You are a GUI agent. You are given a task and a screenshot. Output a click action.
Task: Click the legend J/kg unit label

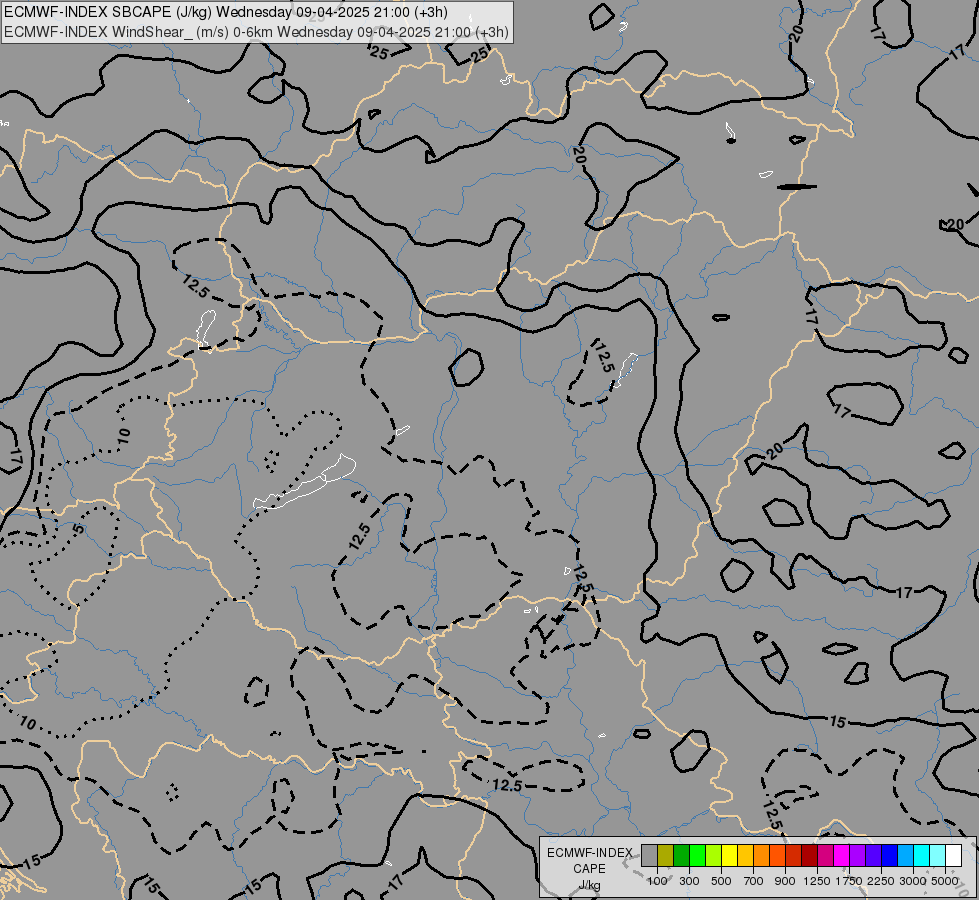point(589,885)
